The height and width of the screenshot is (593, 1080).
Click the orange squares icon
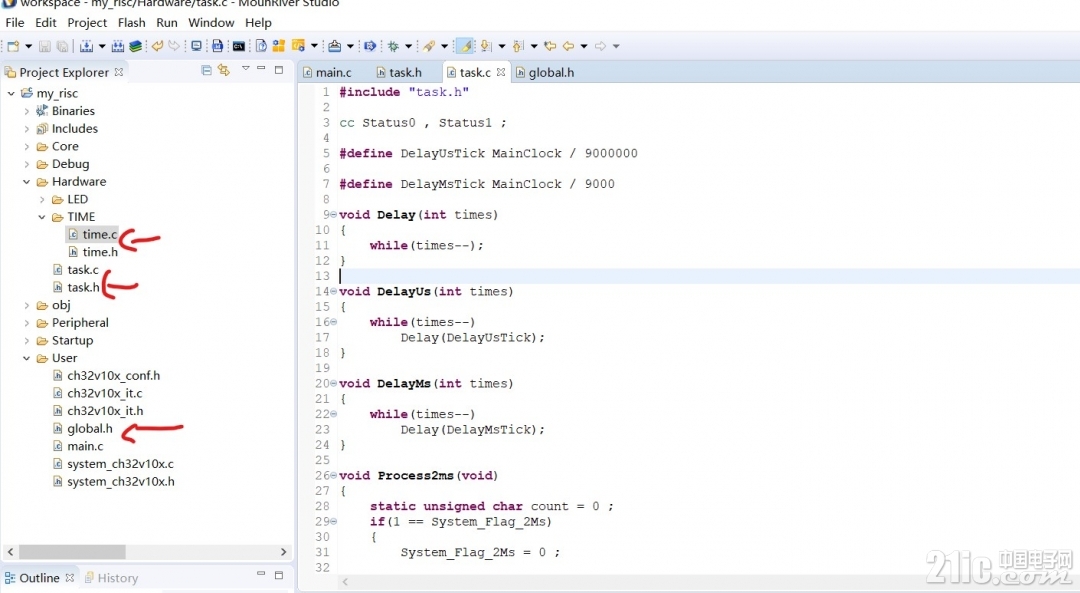click(278, 46)
